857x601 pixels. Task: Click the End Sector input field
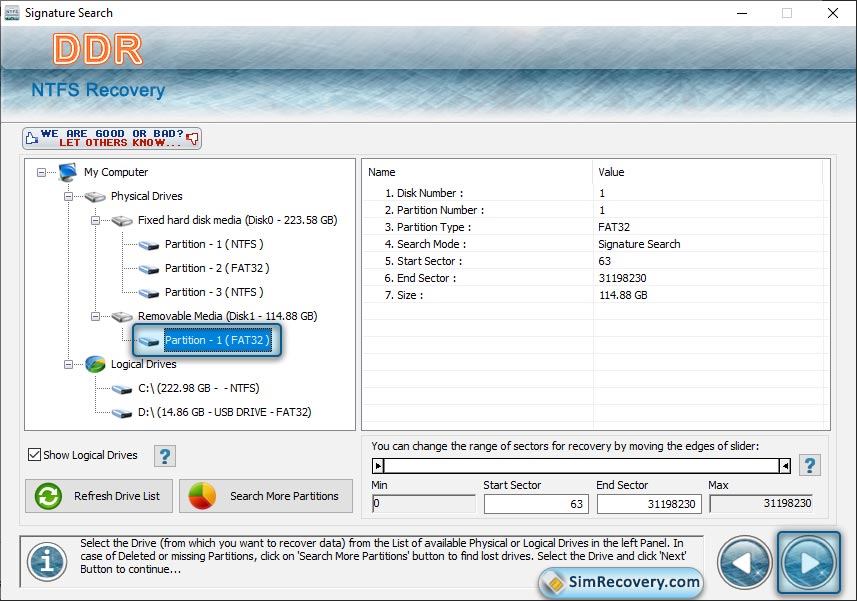pos(649,504)
